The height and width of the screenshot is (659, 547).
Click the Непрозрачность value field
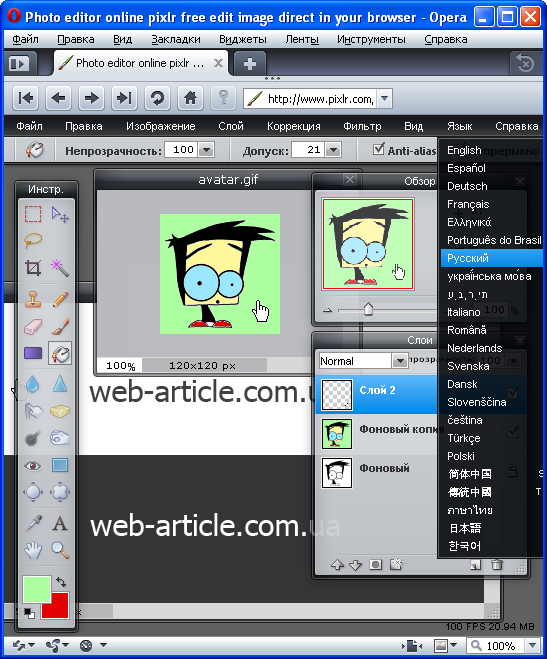[181, 150]
